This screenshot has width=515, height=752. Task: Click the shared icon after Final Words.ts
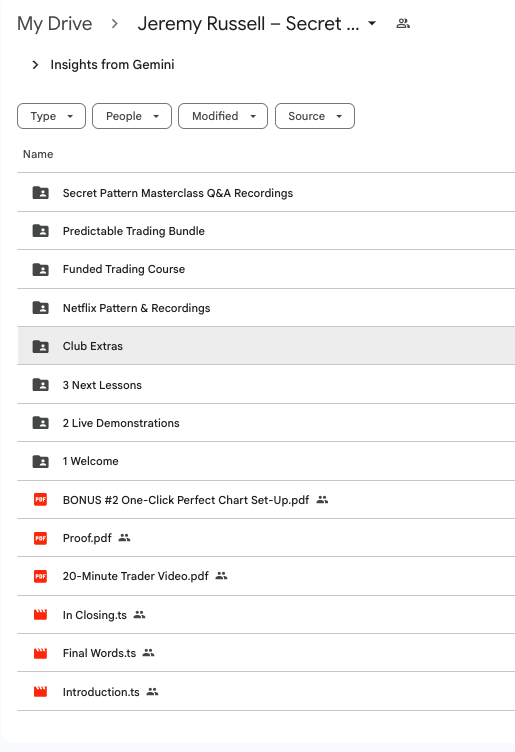[x=149, y=653]
